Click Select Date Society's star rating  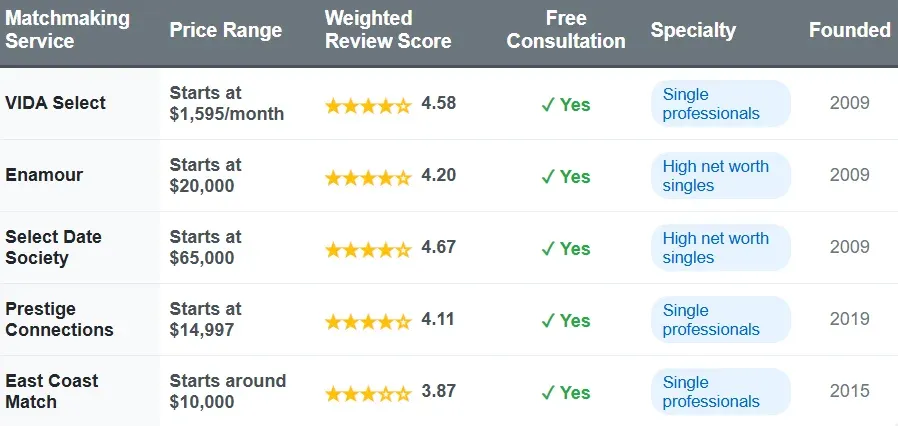point(368,249)
